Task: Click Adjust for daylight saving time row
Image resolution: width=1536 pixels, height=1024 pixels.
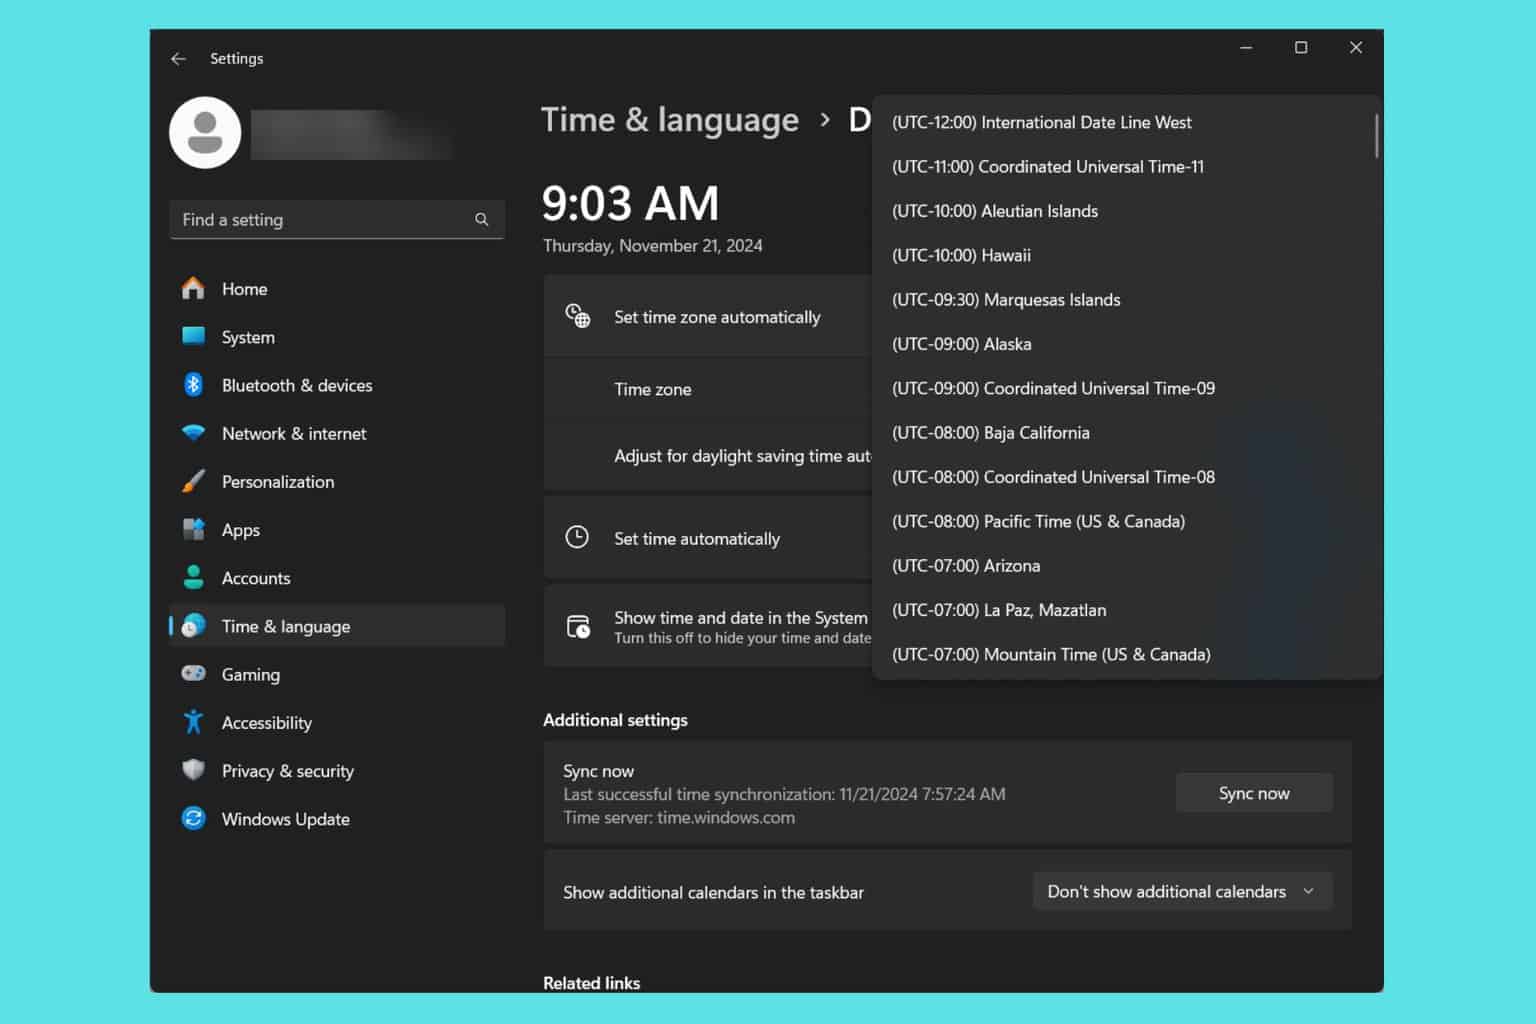Action: point(708,456)
